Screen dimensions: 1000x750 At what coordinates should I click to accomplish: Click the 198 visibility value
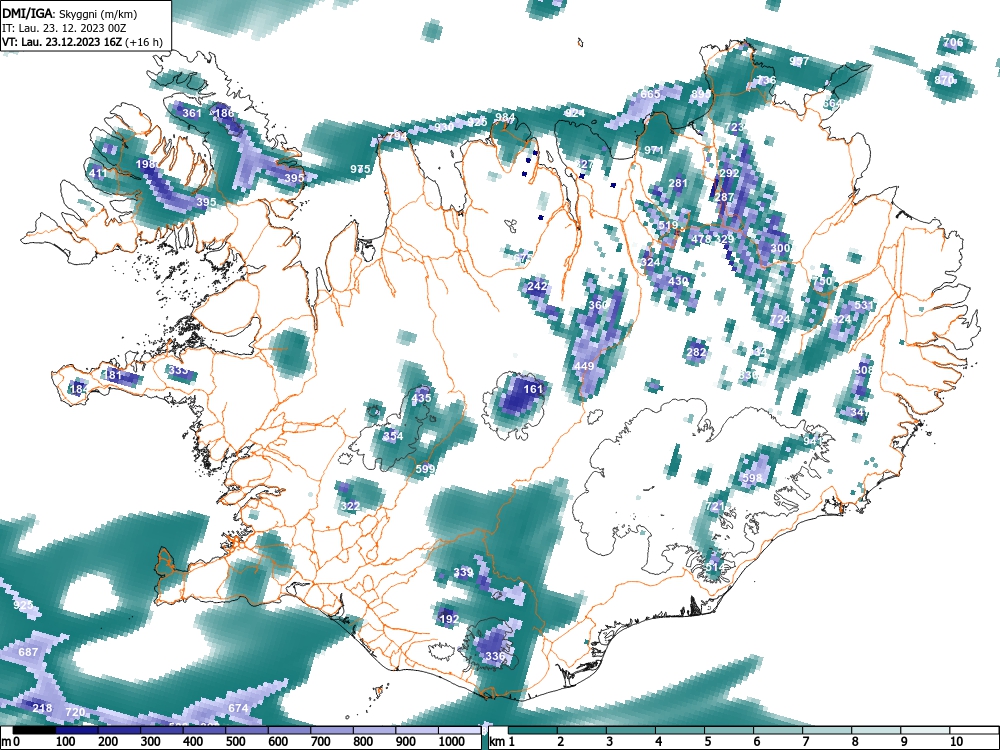146,165
